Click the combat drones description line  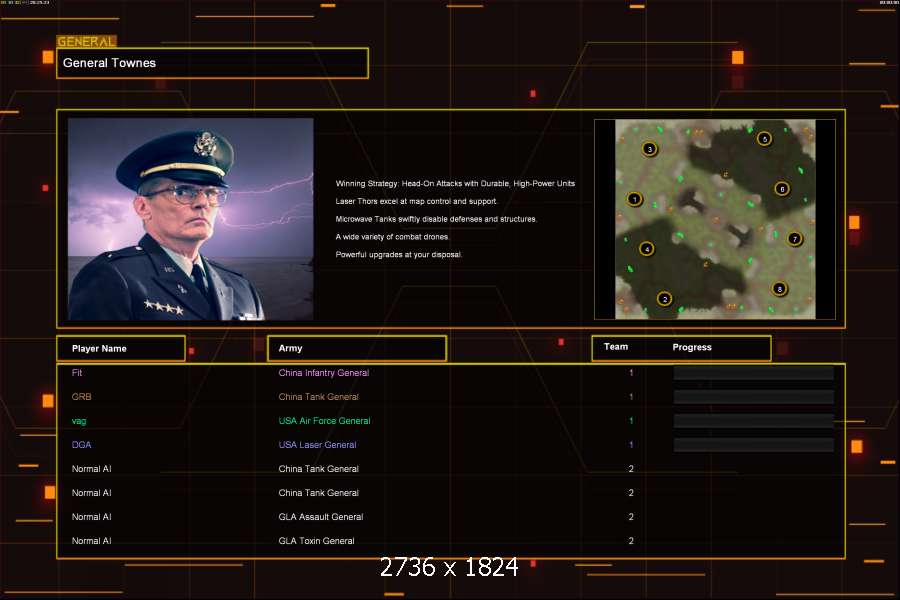pyautogui.click(x=393, y=237)
